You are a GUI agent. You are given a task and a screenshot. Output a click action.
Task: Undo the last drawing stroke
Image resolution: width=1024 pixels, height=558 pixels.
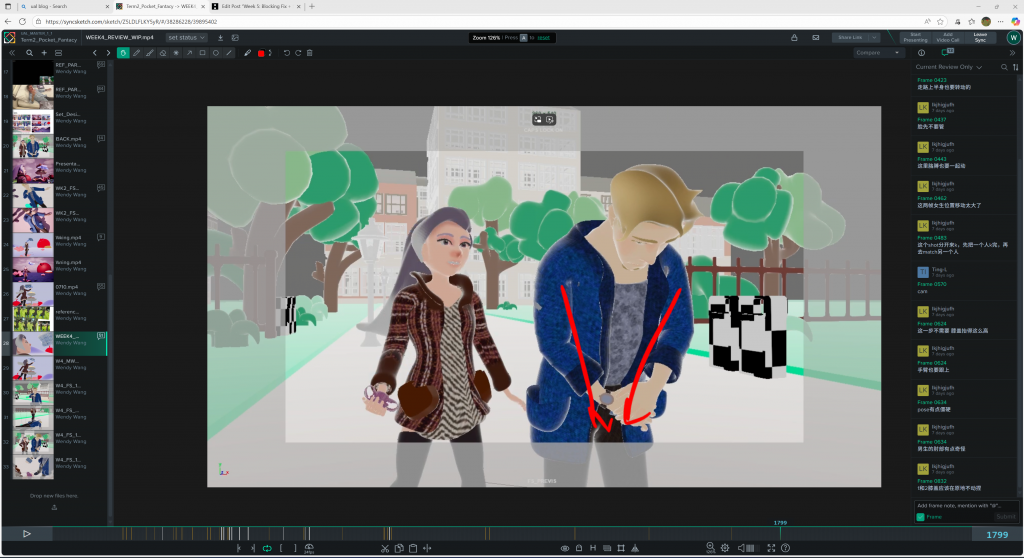286,53
